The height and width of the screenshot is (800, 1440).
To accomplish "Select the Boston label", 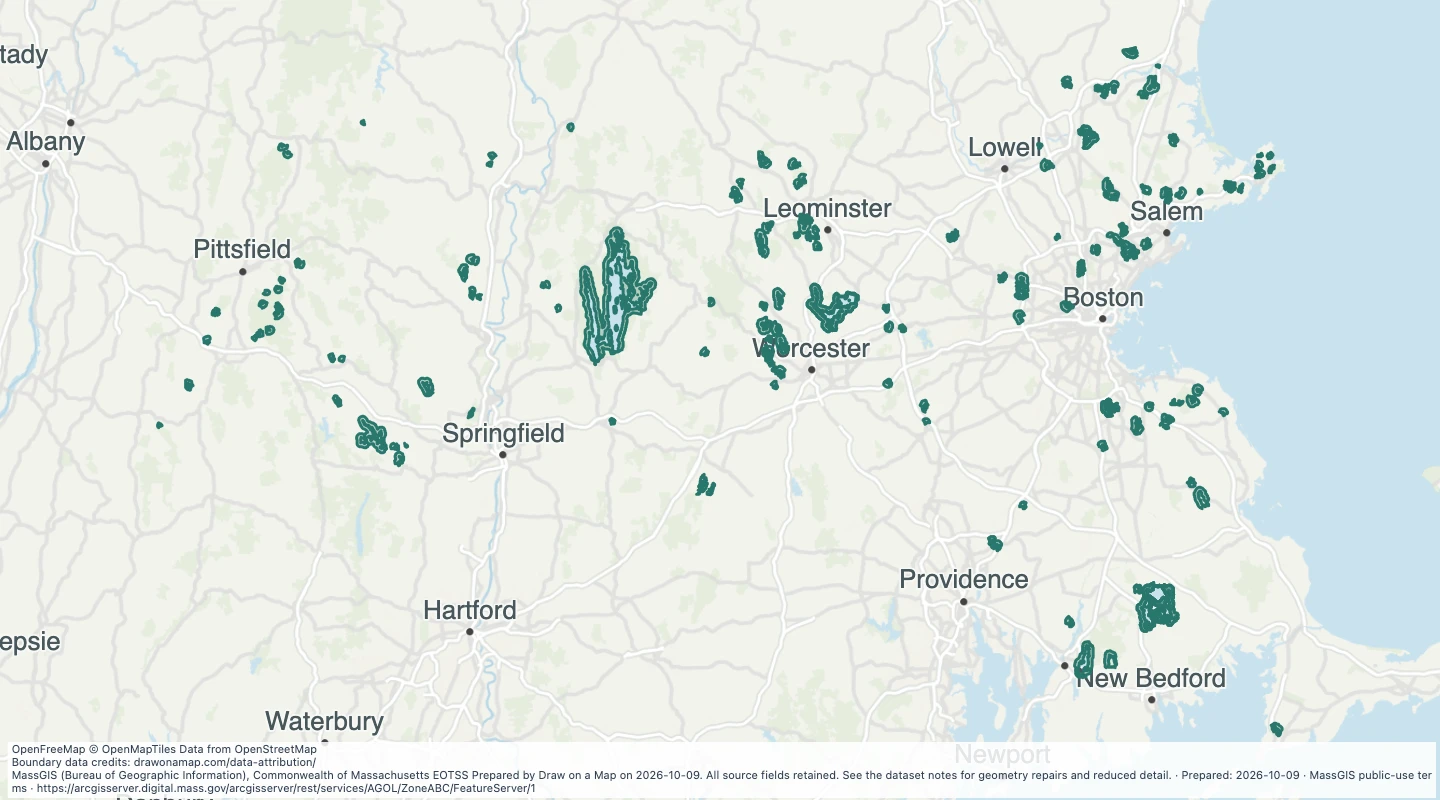I will click(x=1103, y=298).
